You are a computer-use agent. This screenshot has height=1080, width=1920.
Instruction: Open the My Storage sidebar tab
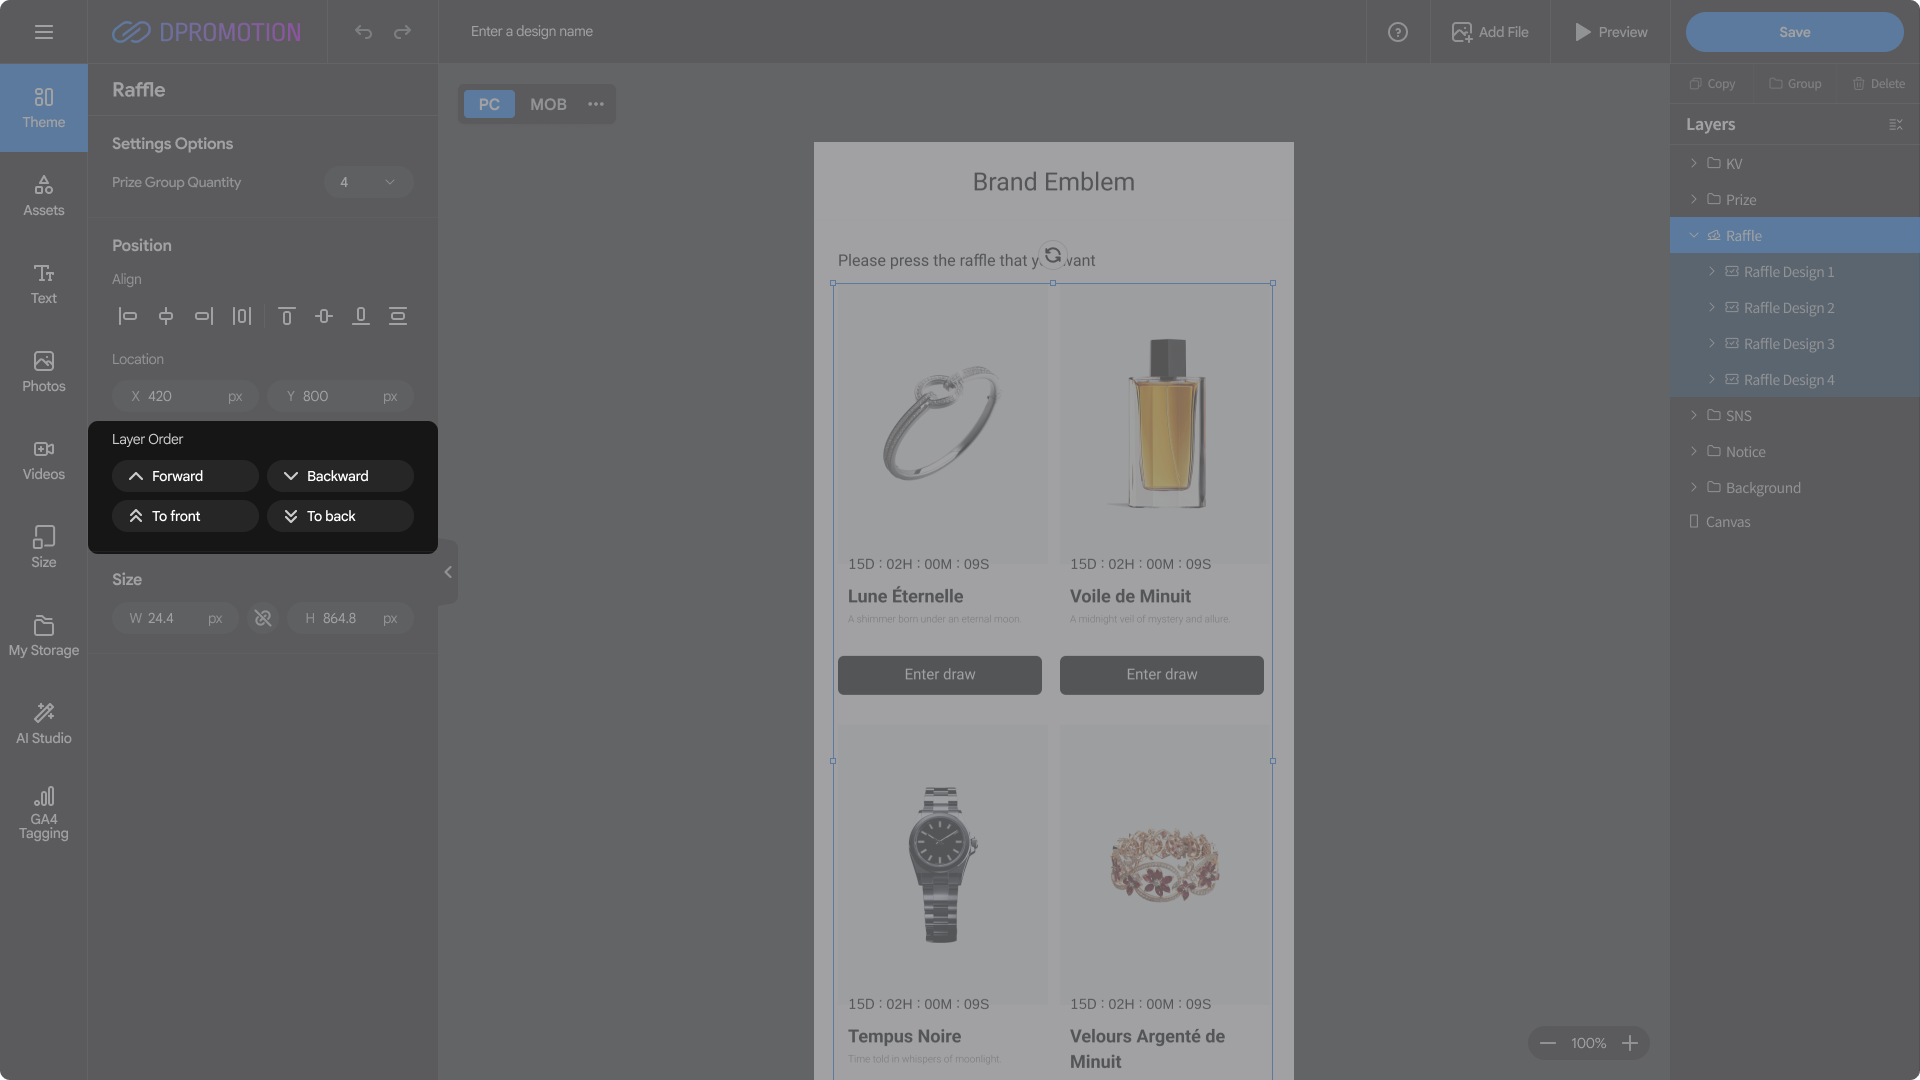click(44, 635)
